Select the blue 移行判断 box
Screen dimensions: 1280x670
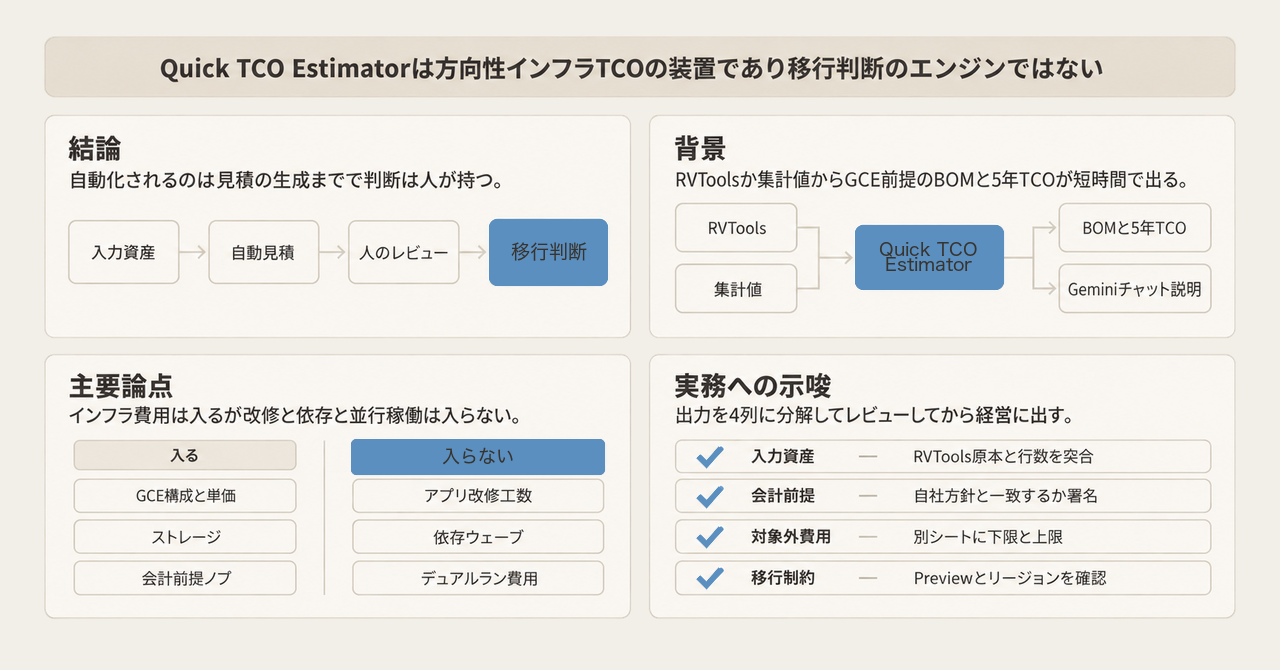click(548, 252)
